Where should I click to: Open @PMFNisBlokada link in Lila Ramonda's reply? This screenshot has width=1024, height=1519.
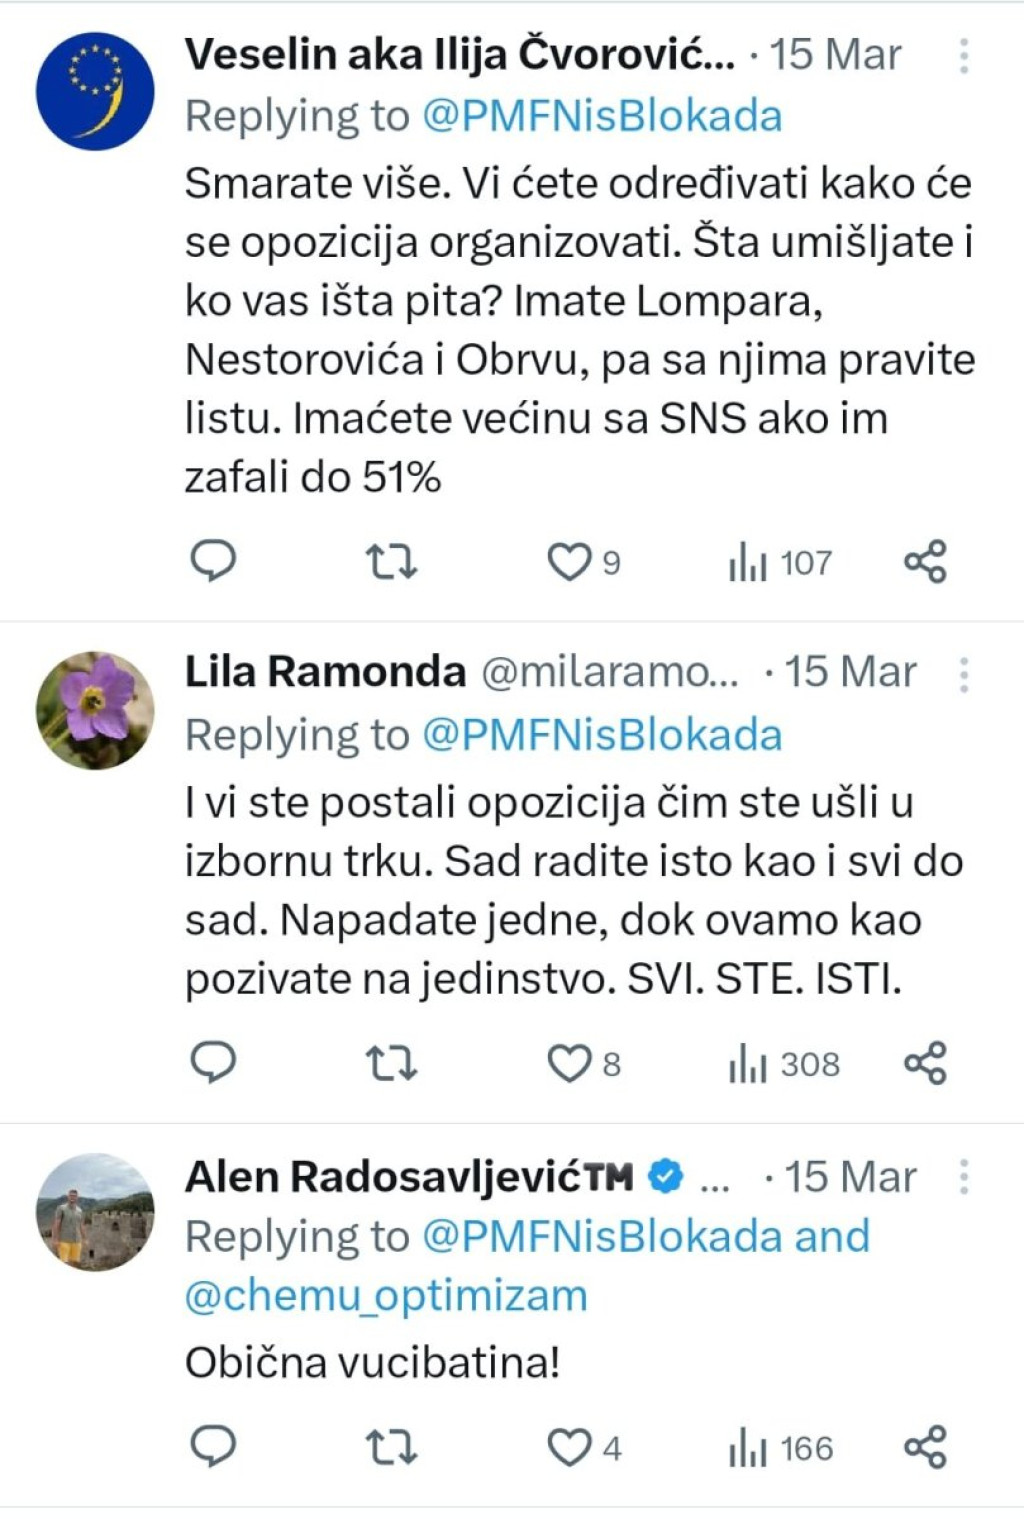[602, 735]
